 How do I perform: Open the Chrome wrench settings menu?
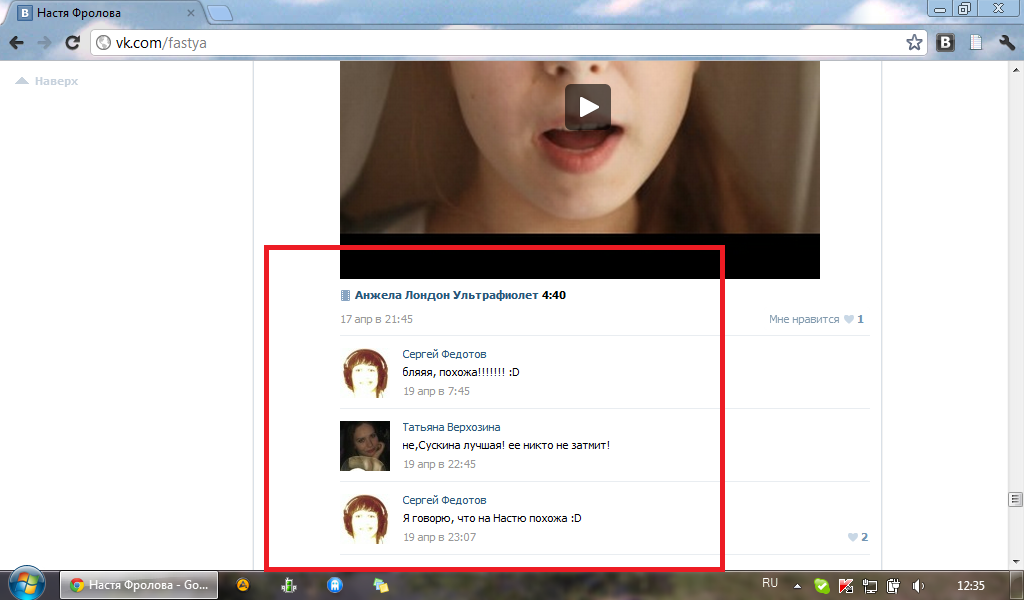pos(1007,43)
